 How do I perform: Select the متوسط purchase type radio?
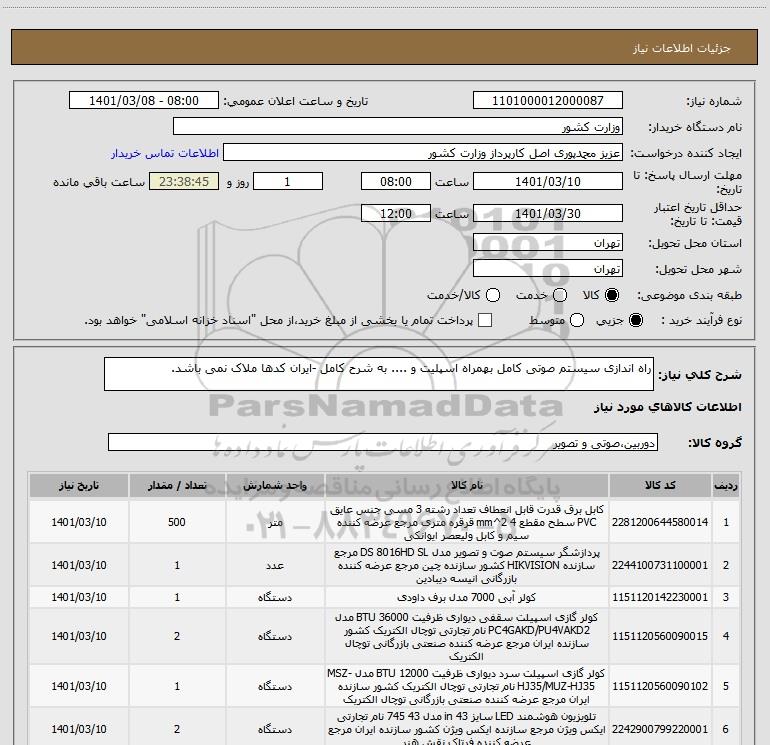(577, 320)
